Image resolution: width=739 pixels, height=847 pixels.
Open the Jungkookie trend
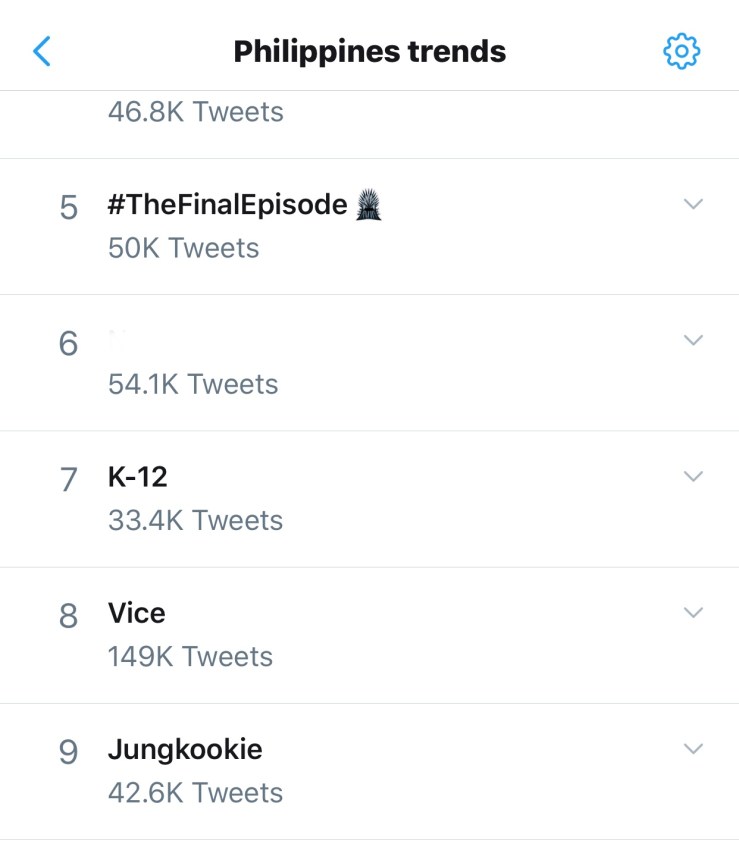(x=185, y=750)
